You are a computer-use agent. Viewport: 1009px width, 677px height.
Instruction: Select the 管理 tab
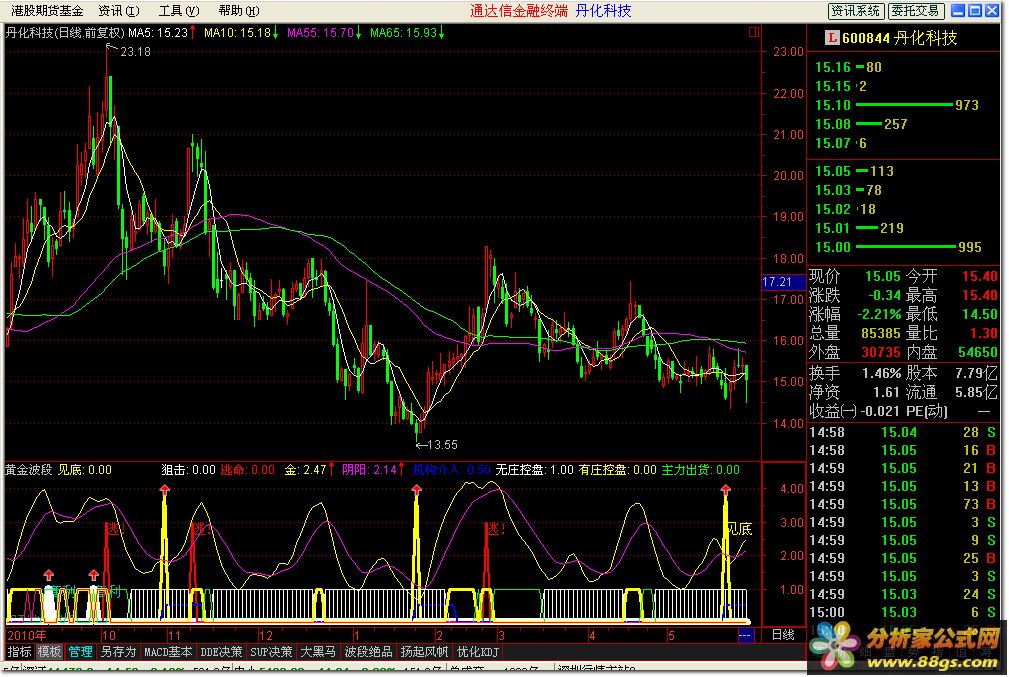(80, 652)
